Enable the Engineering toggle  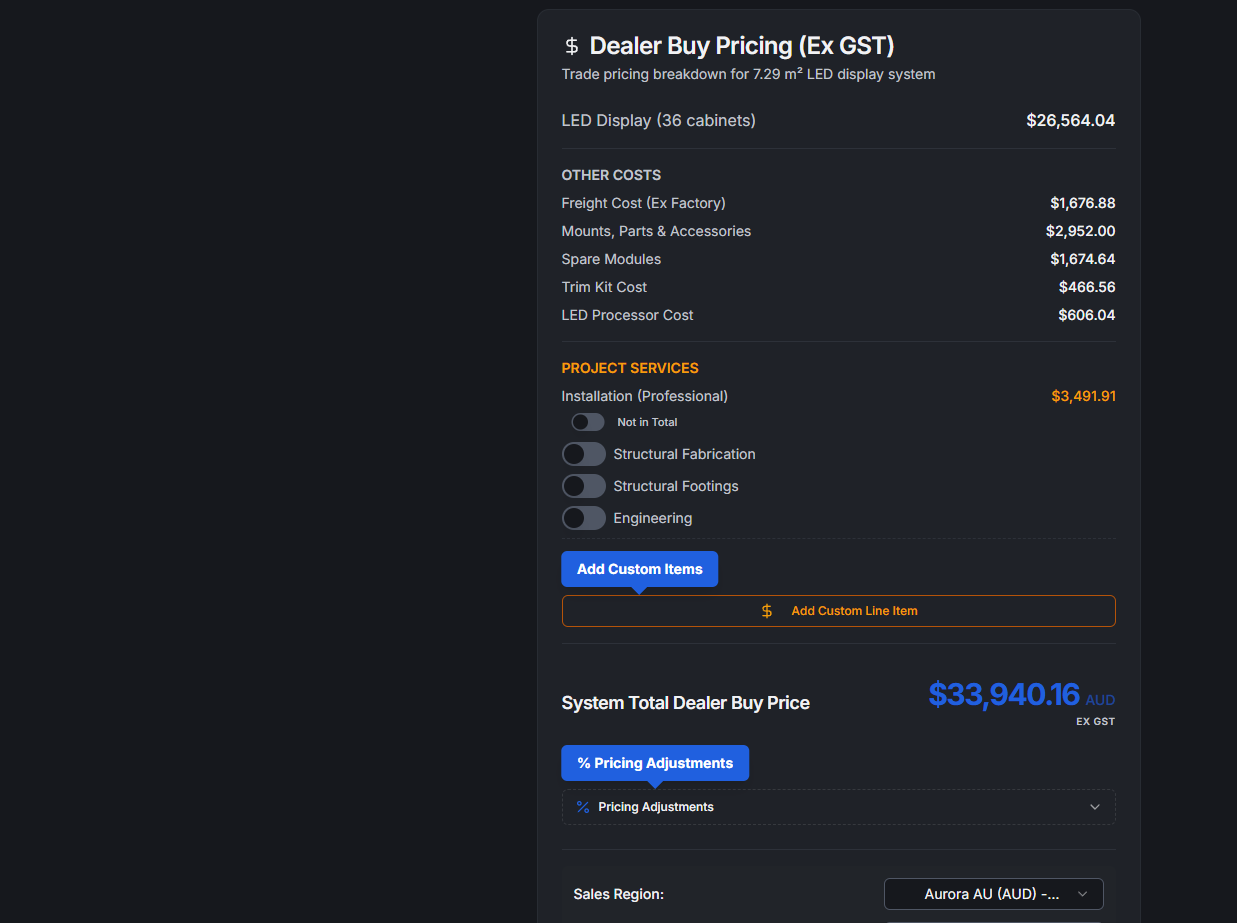click(x=584, y=517)
